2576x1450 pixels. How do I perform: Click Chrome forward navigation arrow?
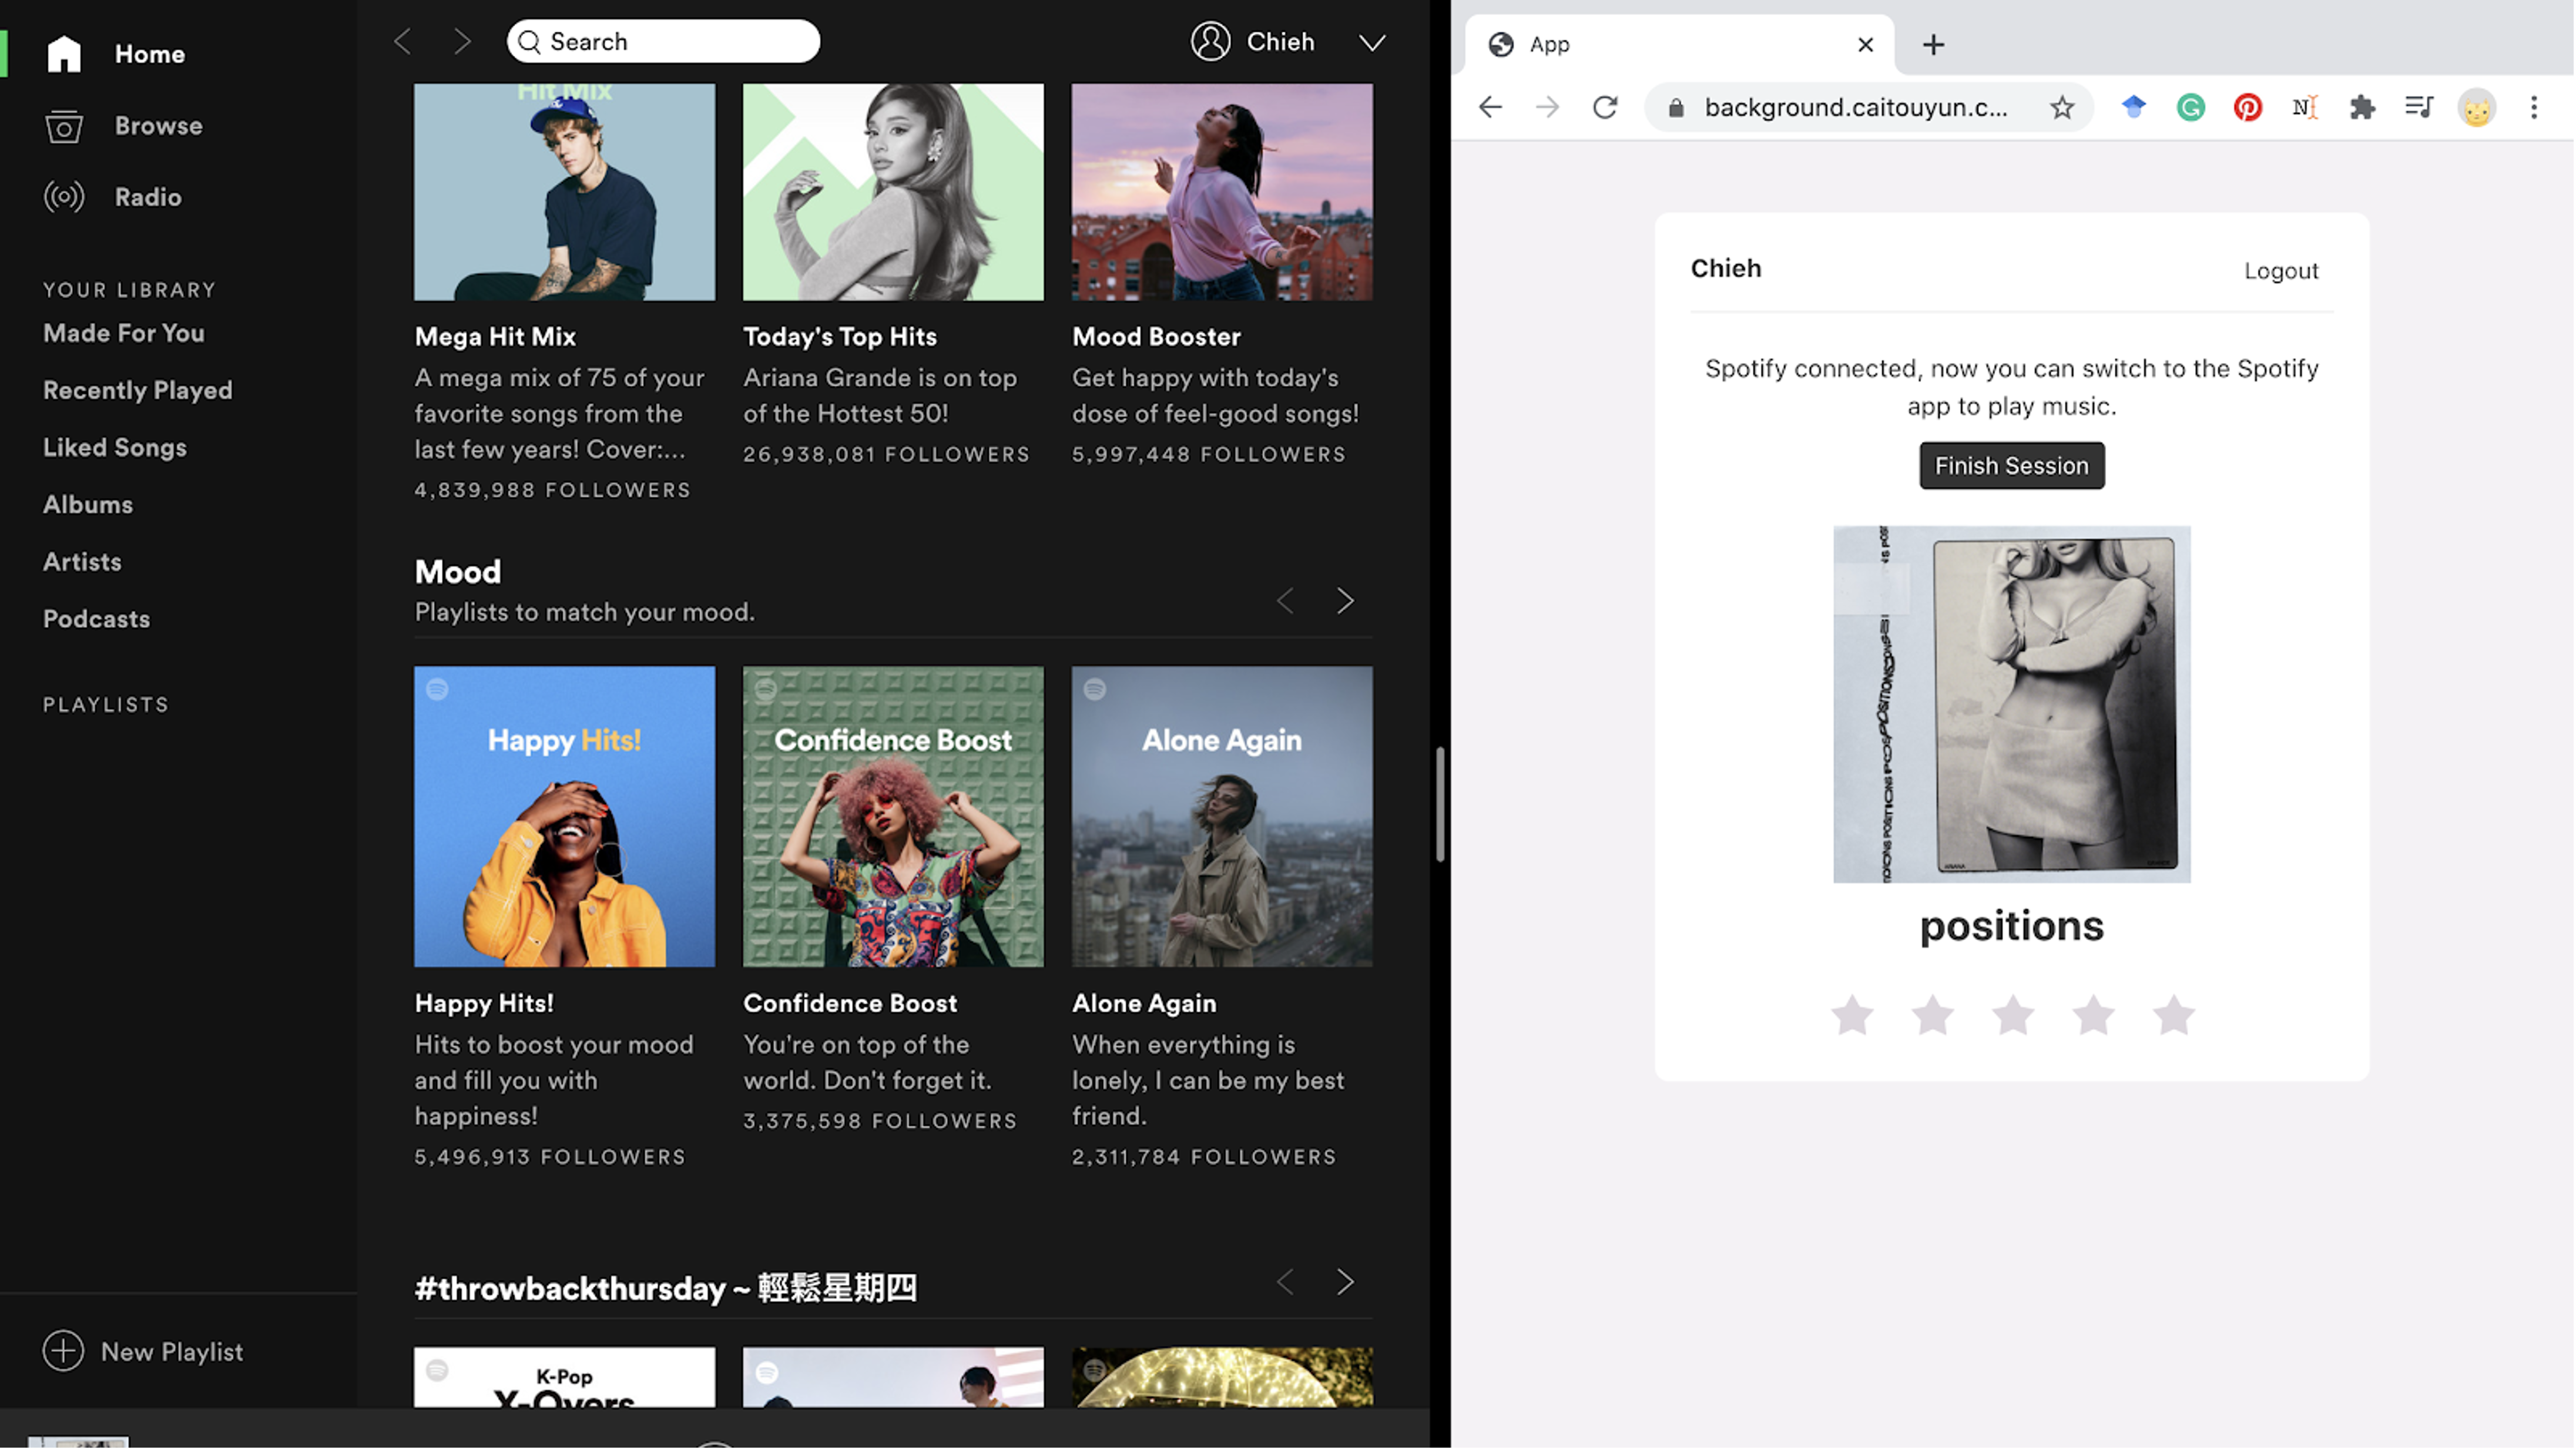coord(1547,108)
